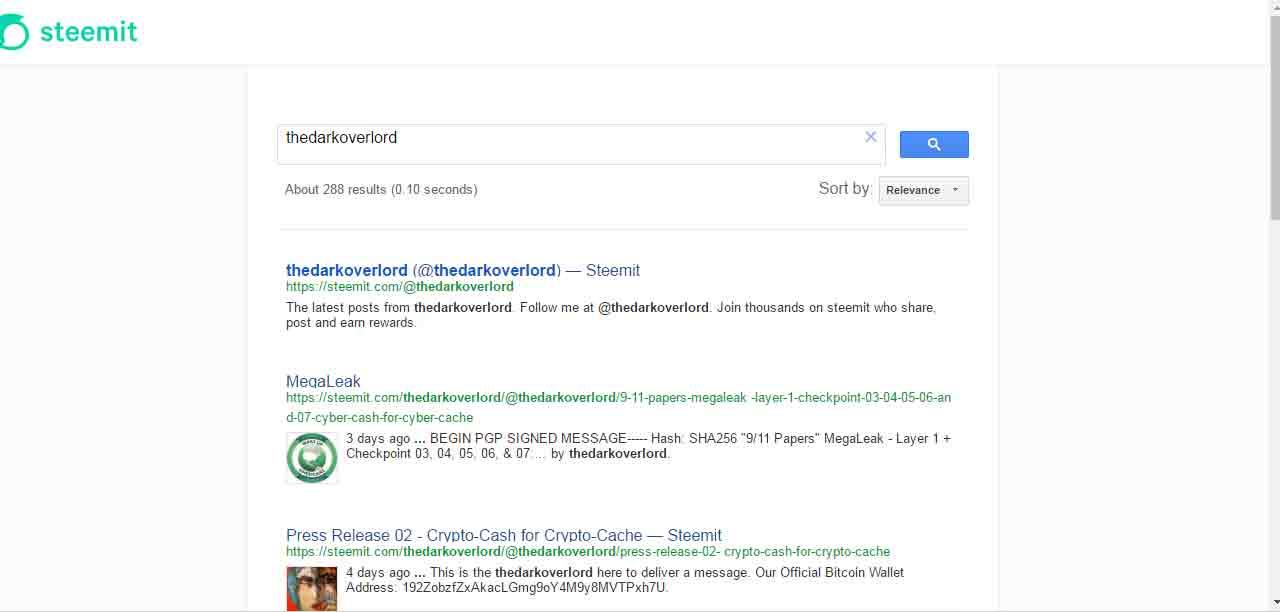Image resolution: width=1280 pixels, height=612 pixels.
Task: Click the Press Release 02 thumbnail image
Action: pyautogui.click(x=312, y=588)
